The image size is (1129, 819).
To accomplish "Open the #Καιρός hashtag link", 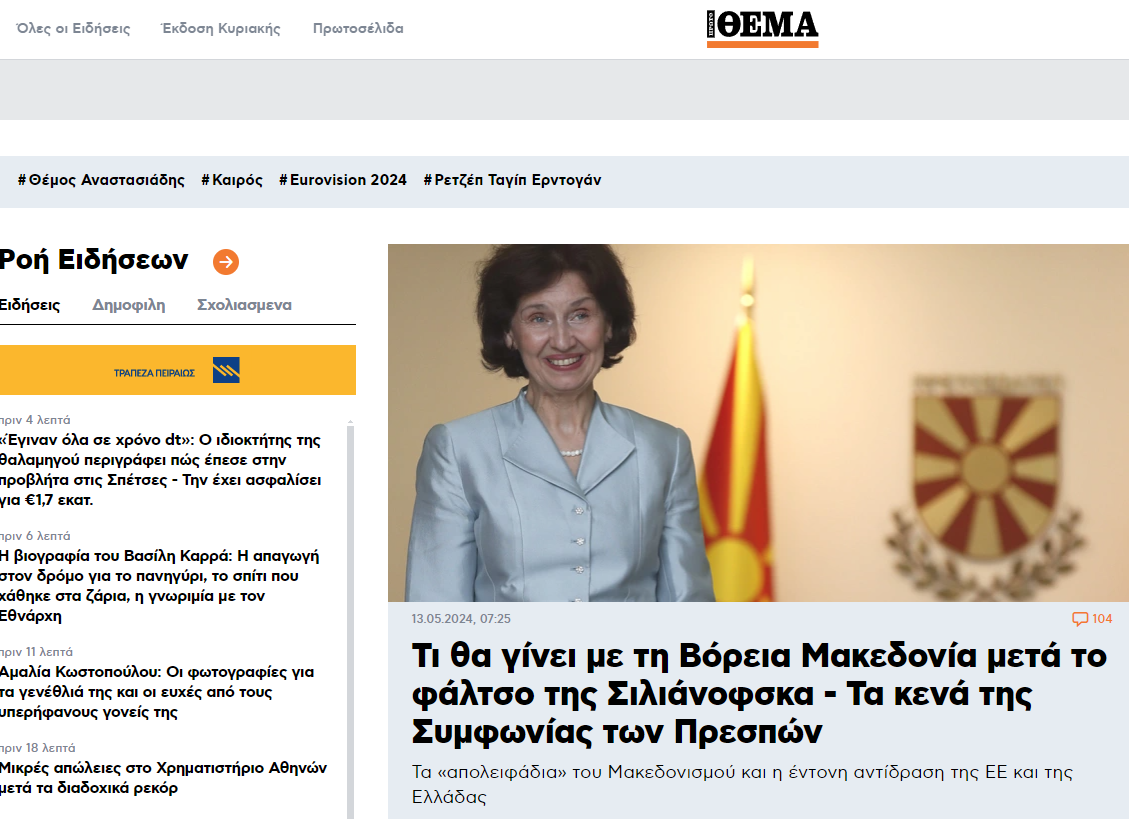I will coord(232,180).
